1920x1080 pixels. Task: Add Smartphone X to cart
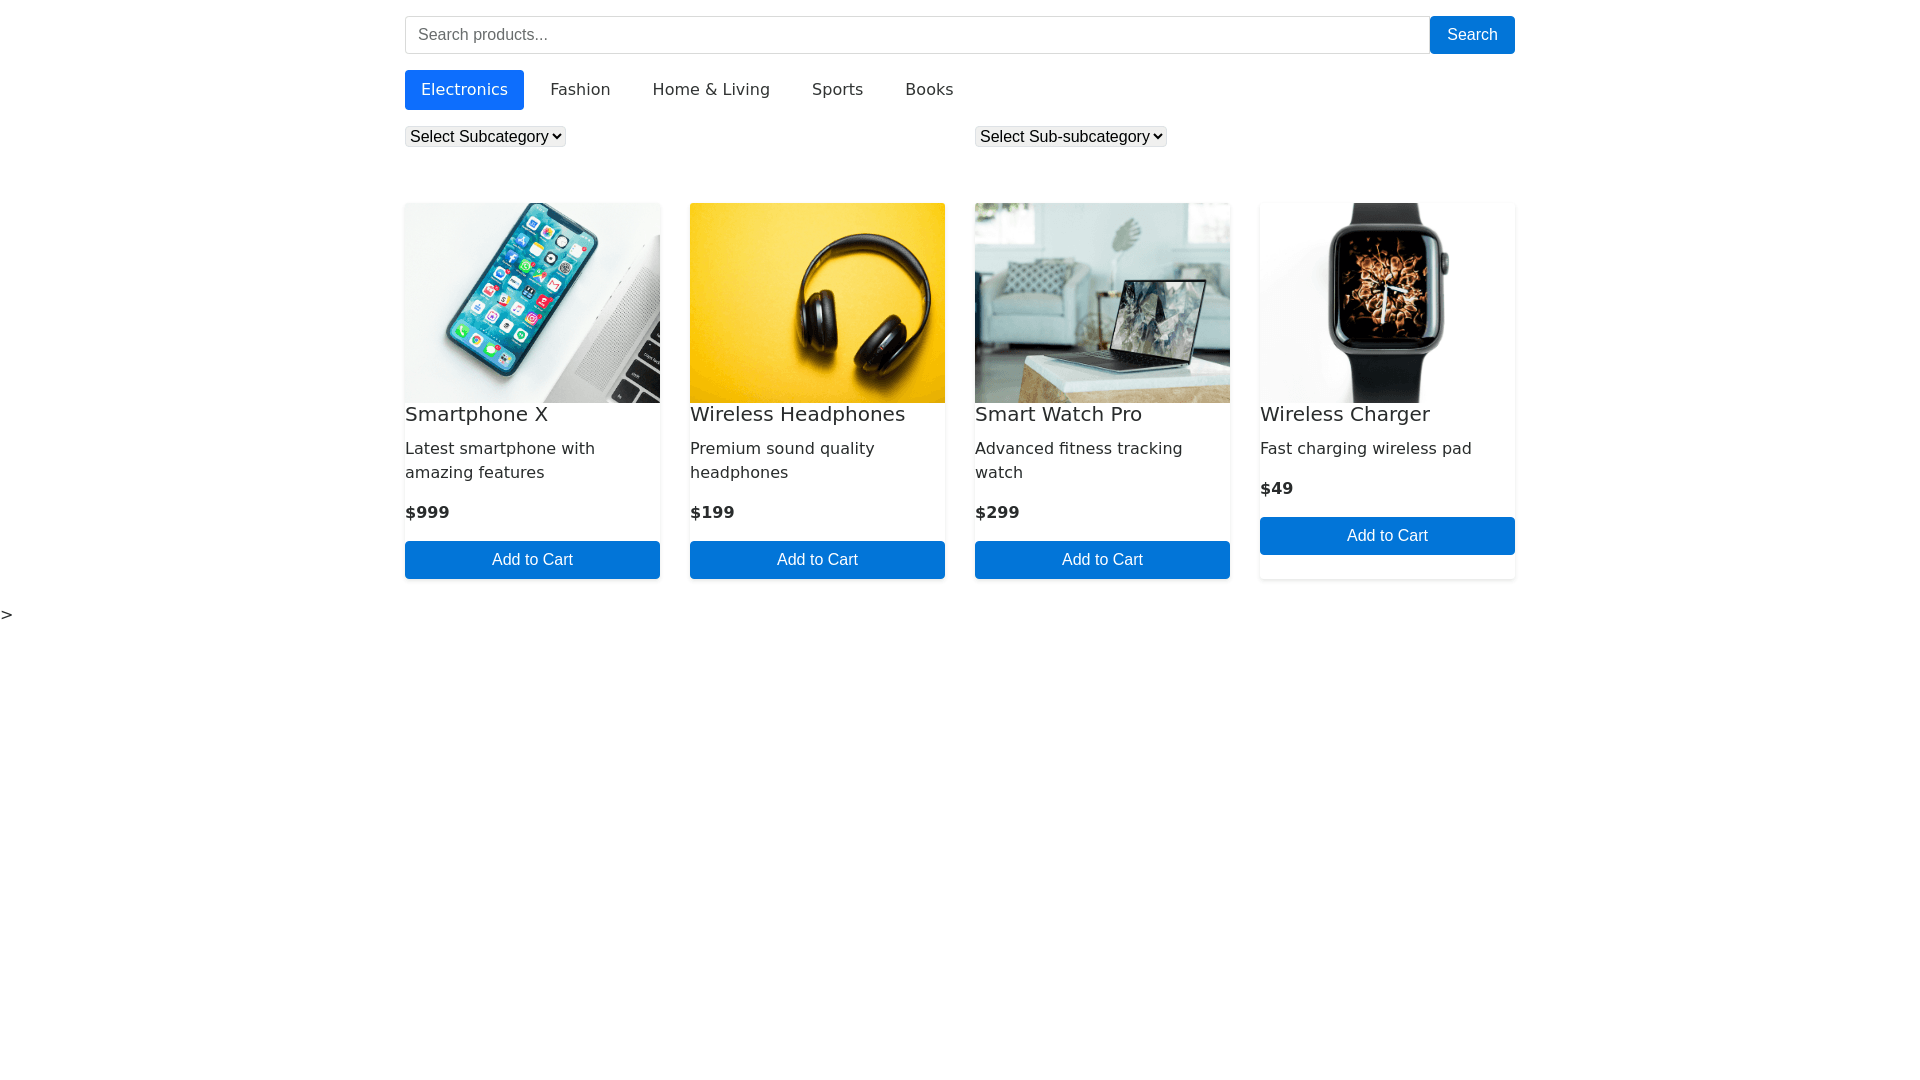coord(532,560)
